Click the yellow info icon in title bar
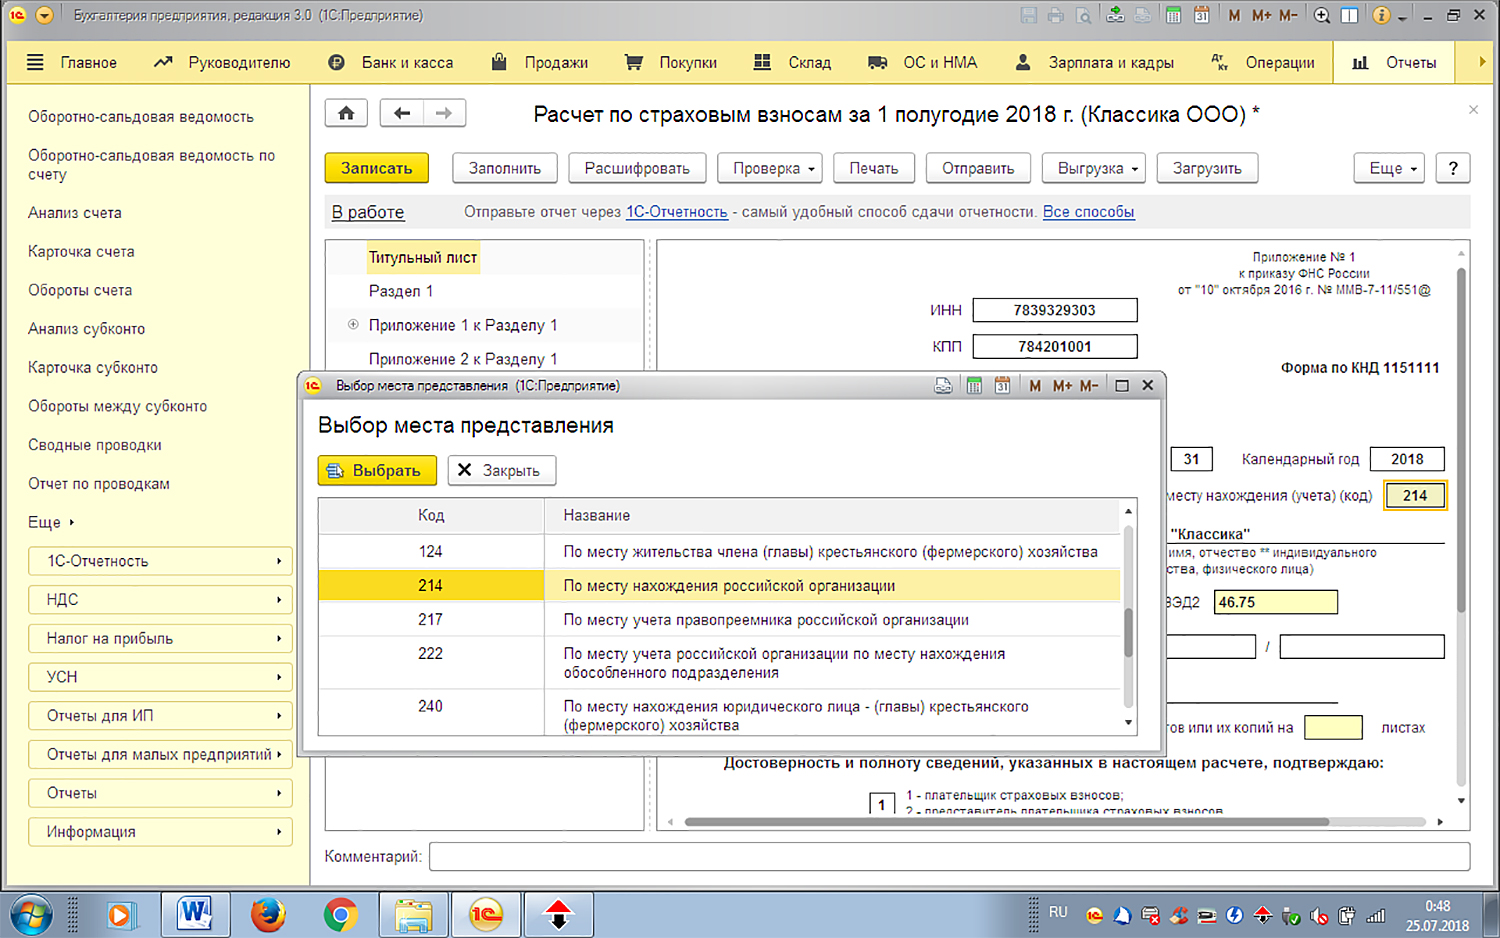The image size is (1500, 938). click(x=1381, y=15)
